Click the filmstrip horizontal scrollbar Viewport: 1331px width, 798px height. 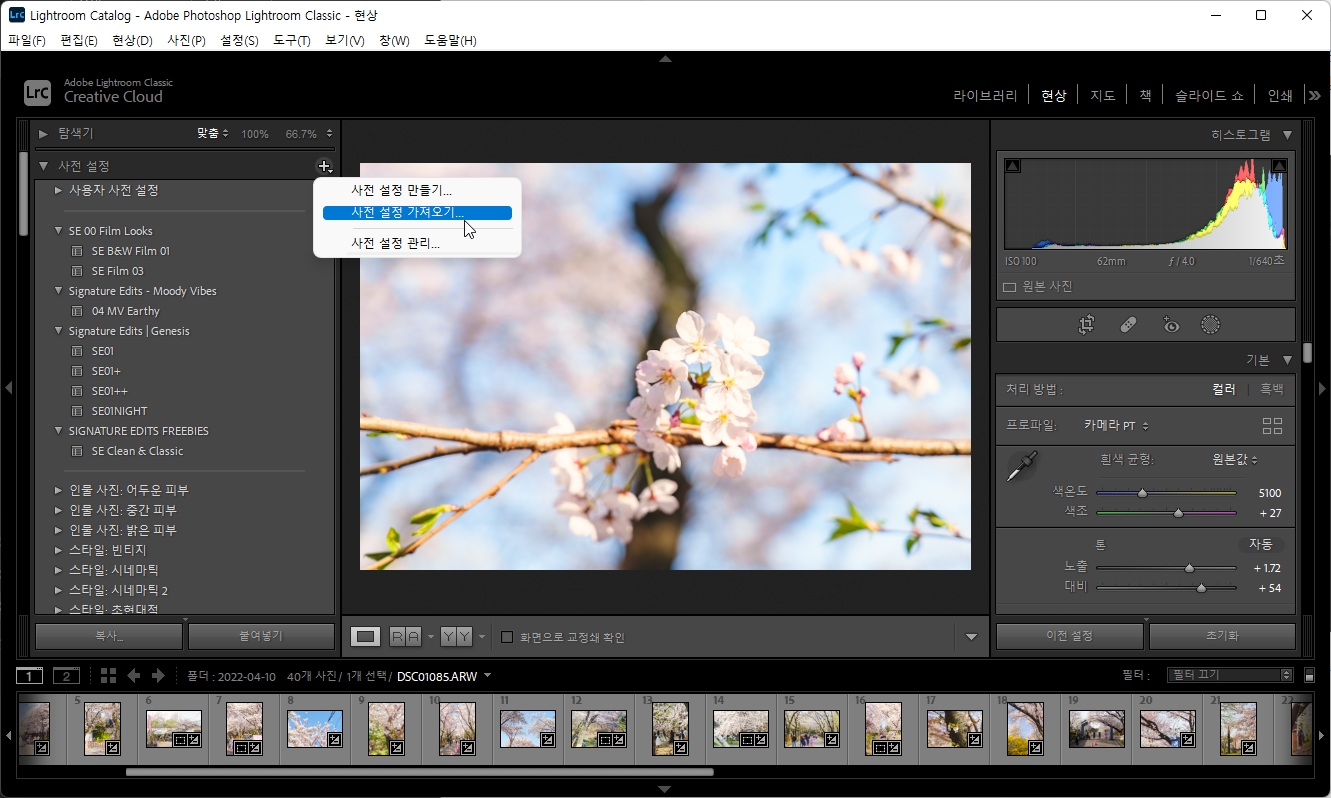click(x=419, y=772)
